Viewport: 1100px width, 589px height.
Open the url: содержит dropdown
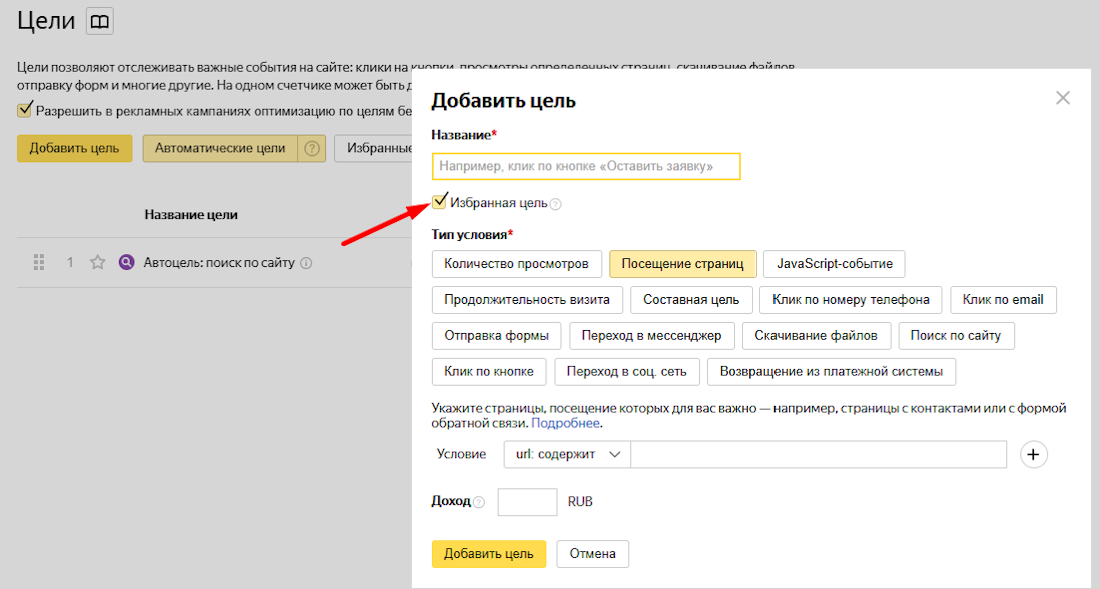(x=566, y=455)
